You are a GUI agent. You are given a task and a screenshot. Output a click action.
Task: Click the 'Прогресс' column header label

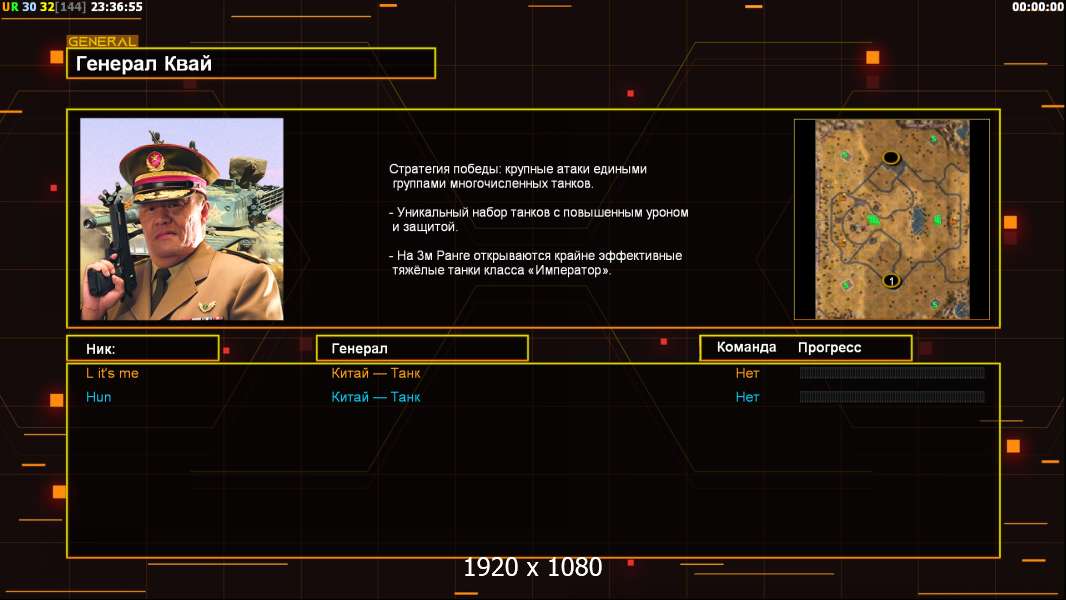[x=829, y=347]
